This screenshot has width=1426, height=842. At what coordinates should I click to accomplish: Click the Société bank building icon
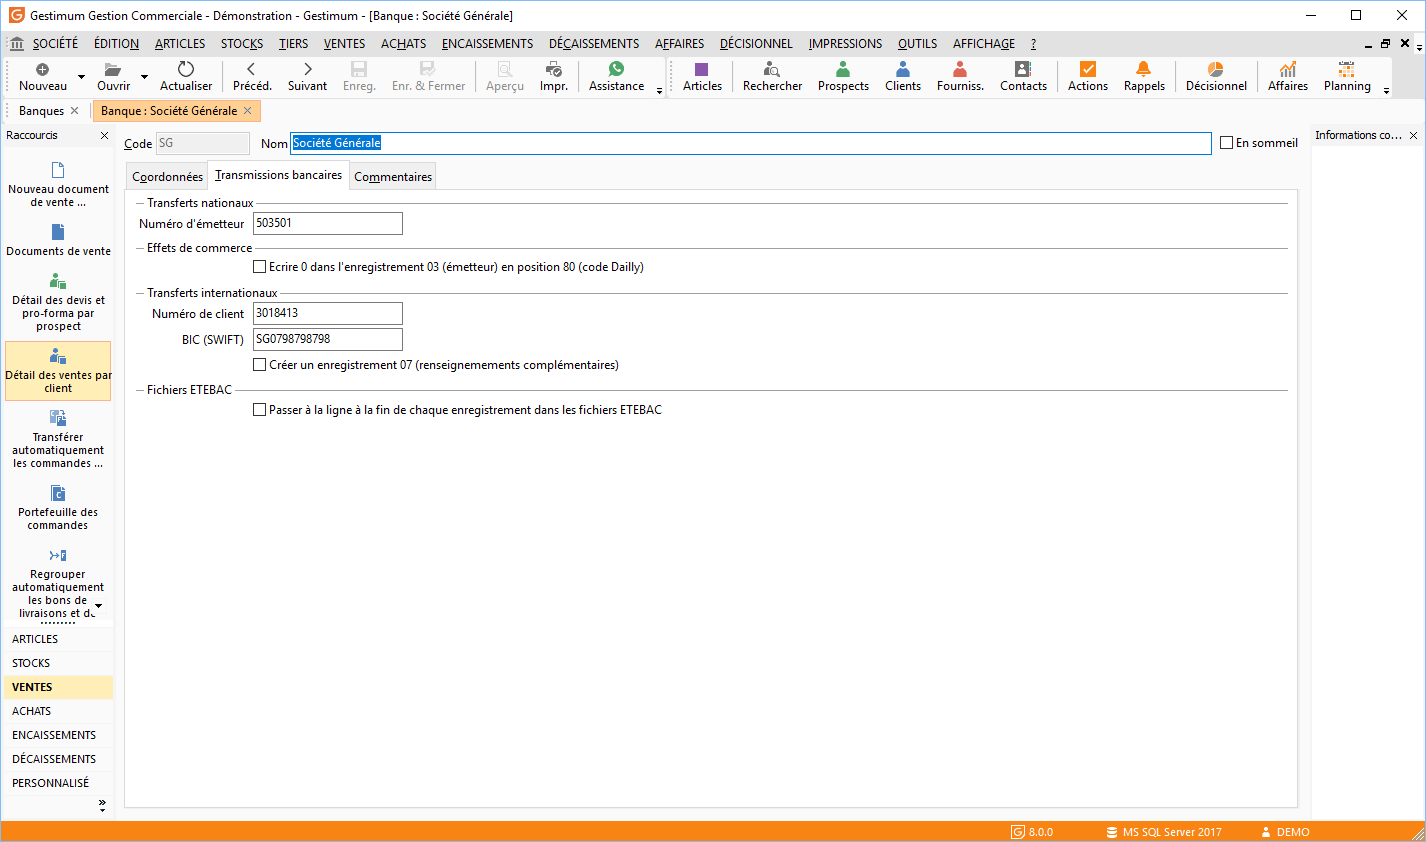coord(17,44)
